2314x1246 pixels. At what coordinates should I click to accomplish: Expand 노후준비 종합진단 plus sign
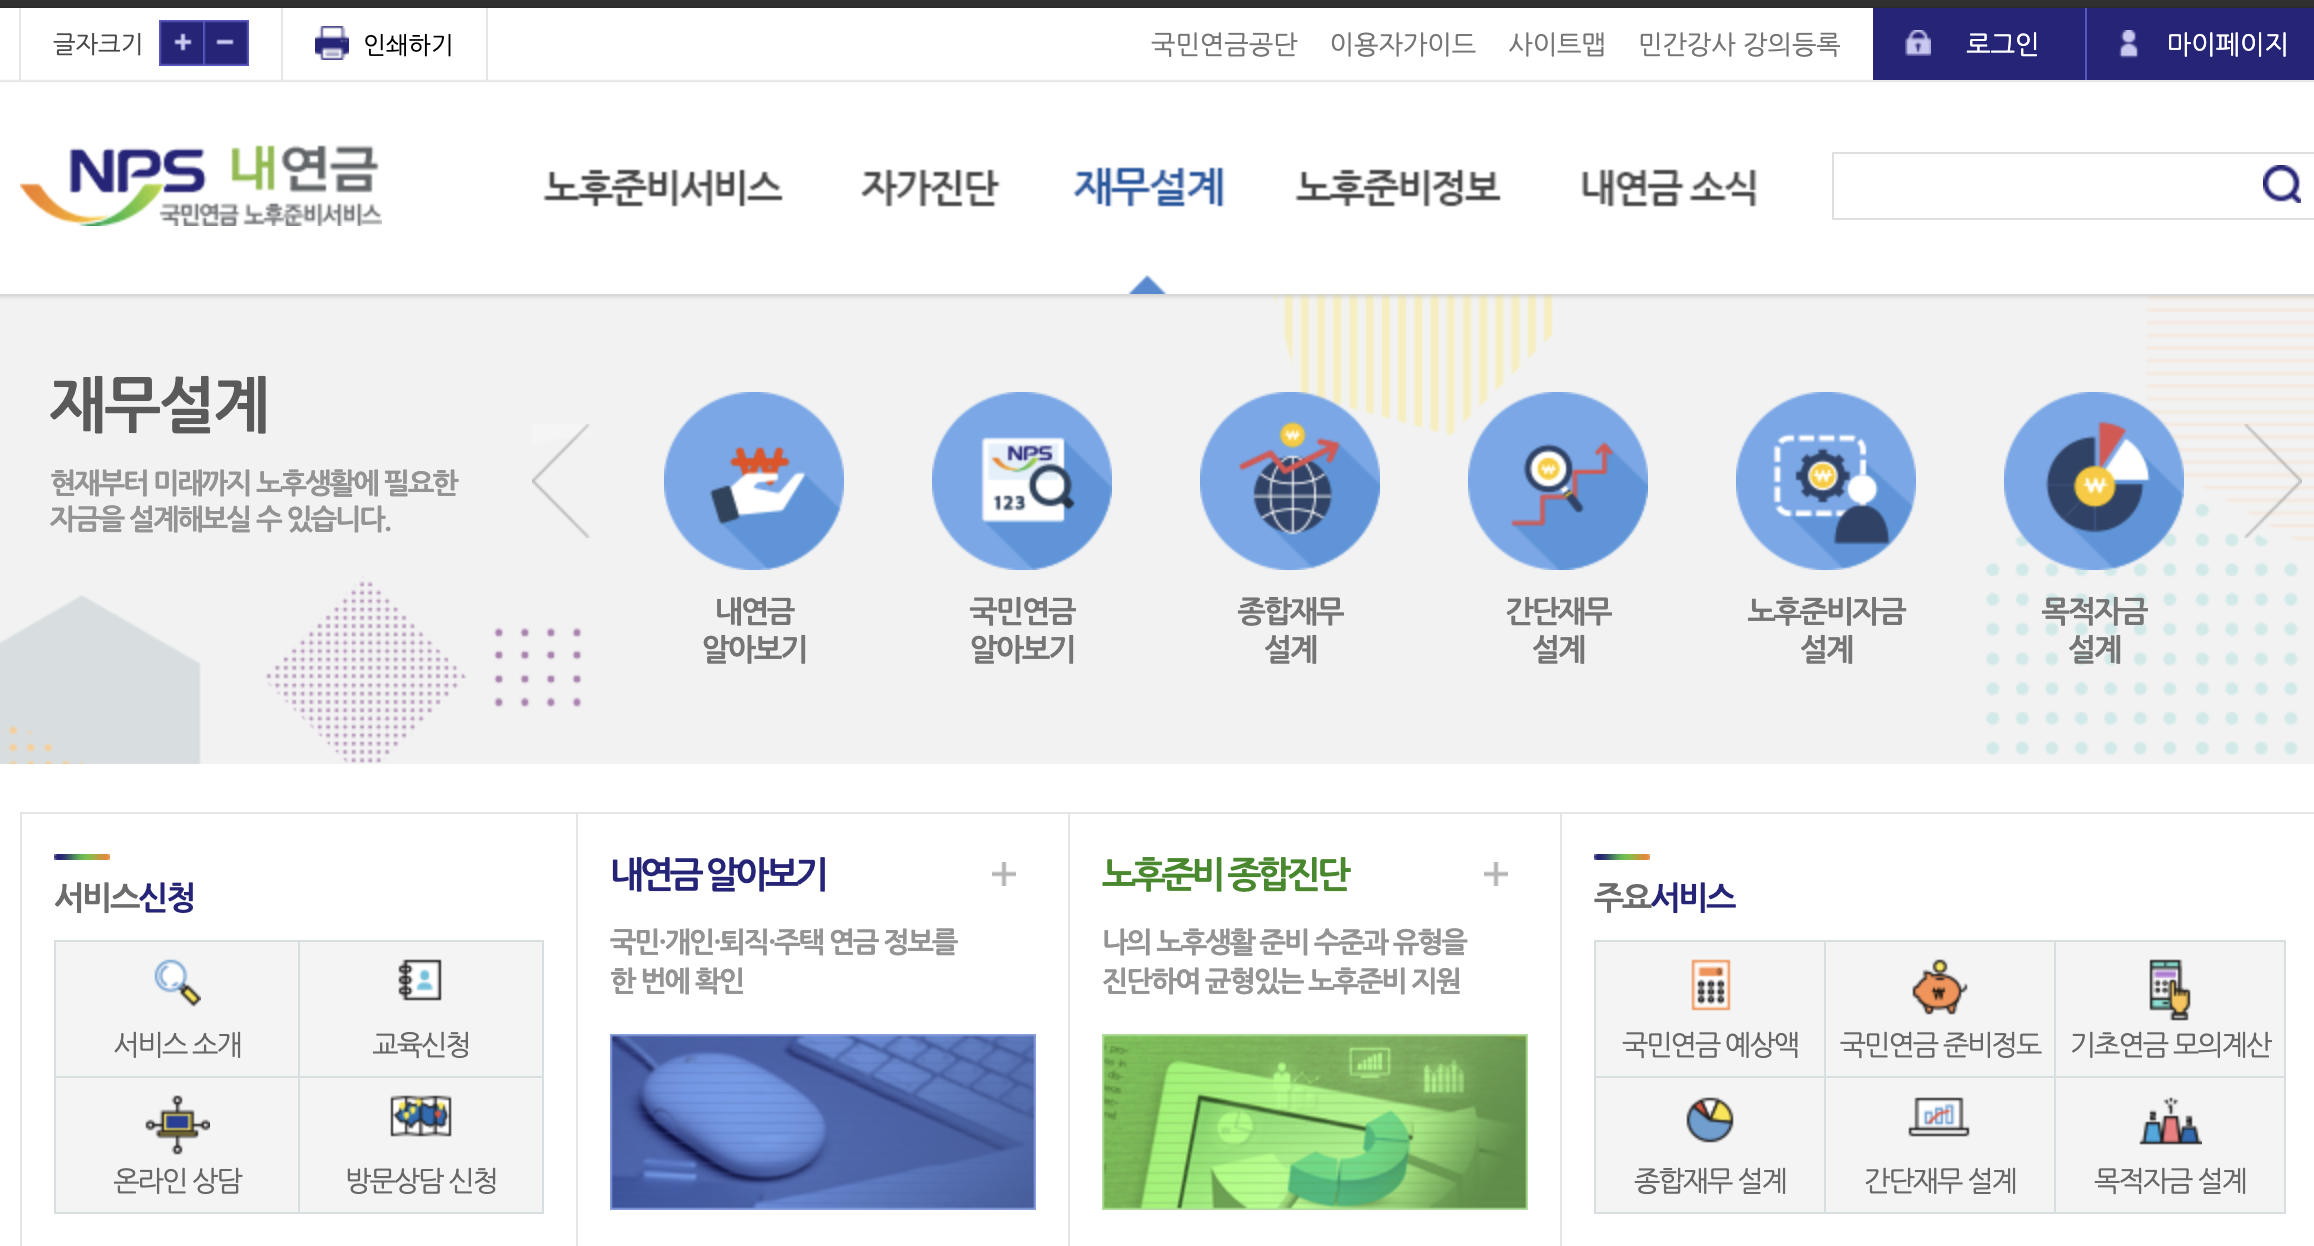(x=1495, y=874)
